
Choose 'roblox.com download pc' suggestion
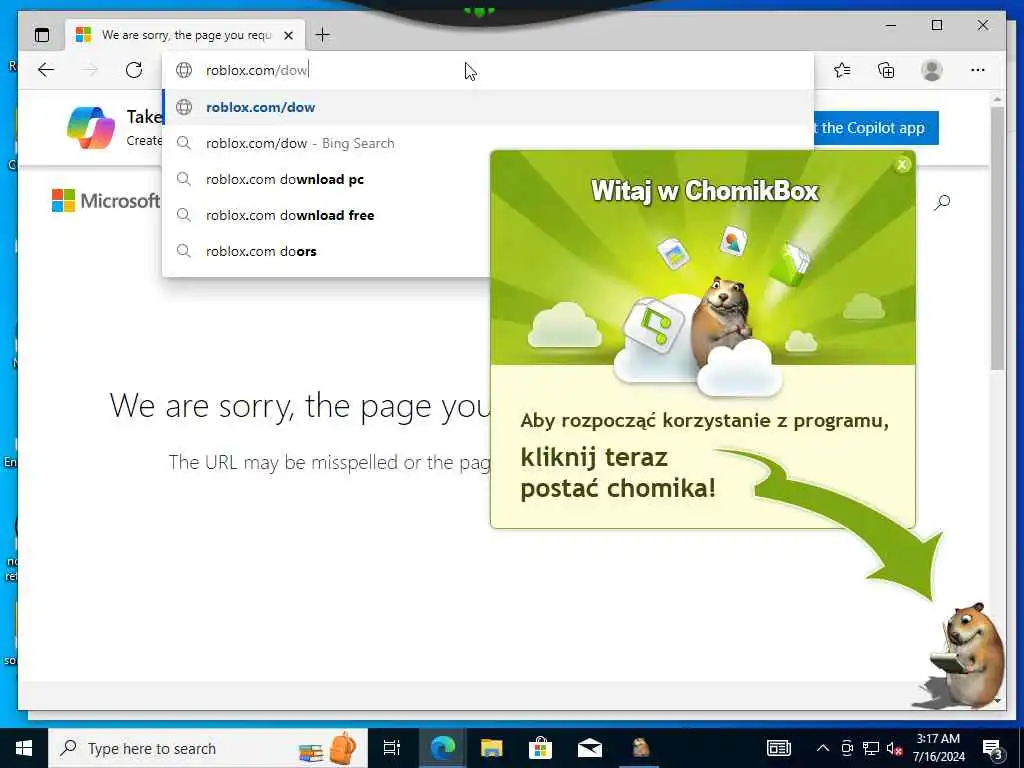[x=325, y=179]
